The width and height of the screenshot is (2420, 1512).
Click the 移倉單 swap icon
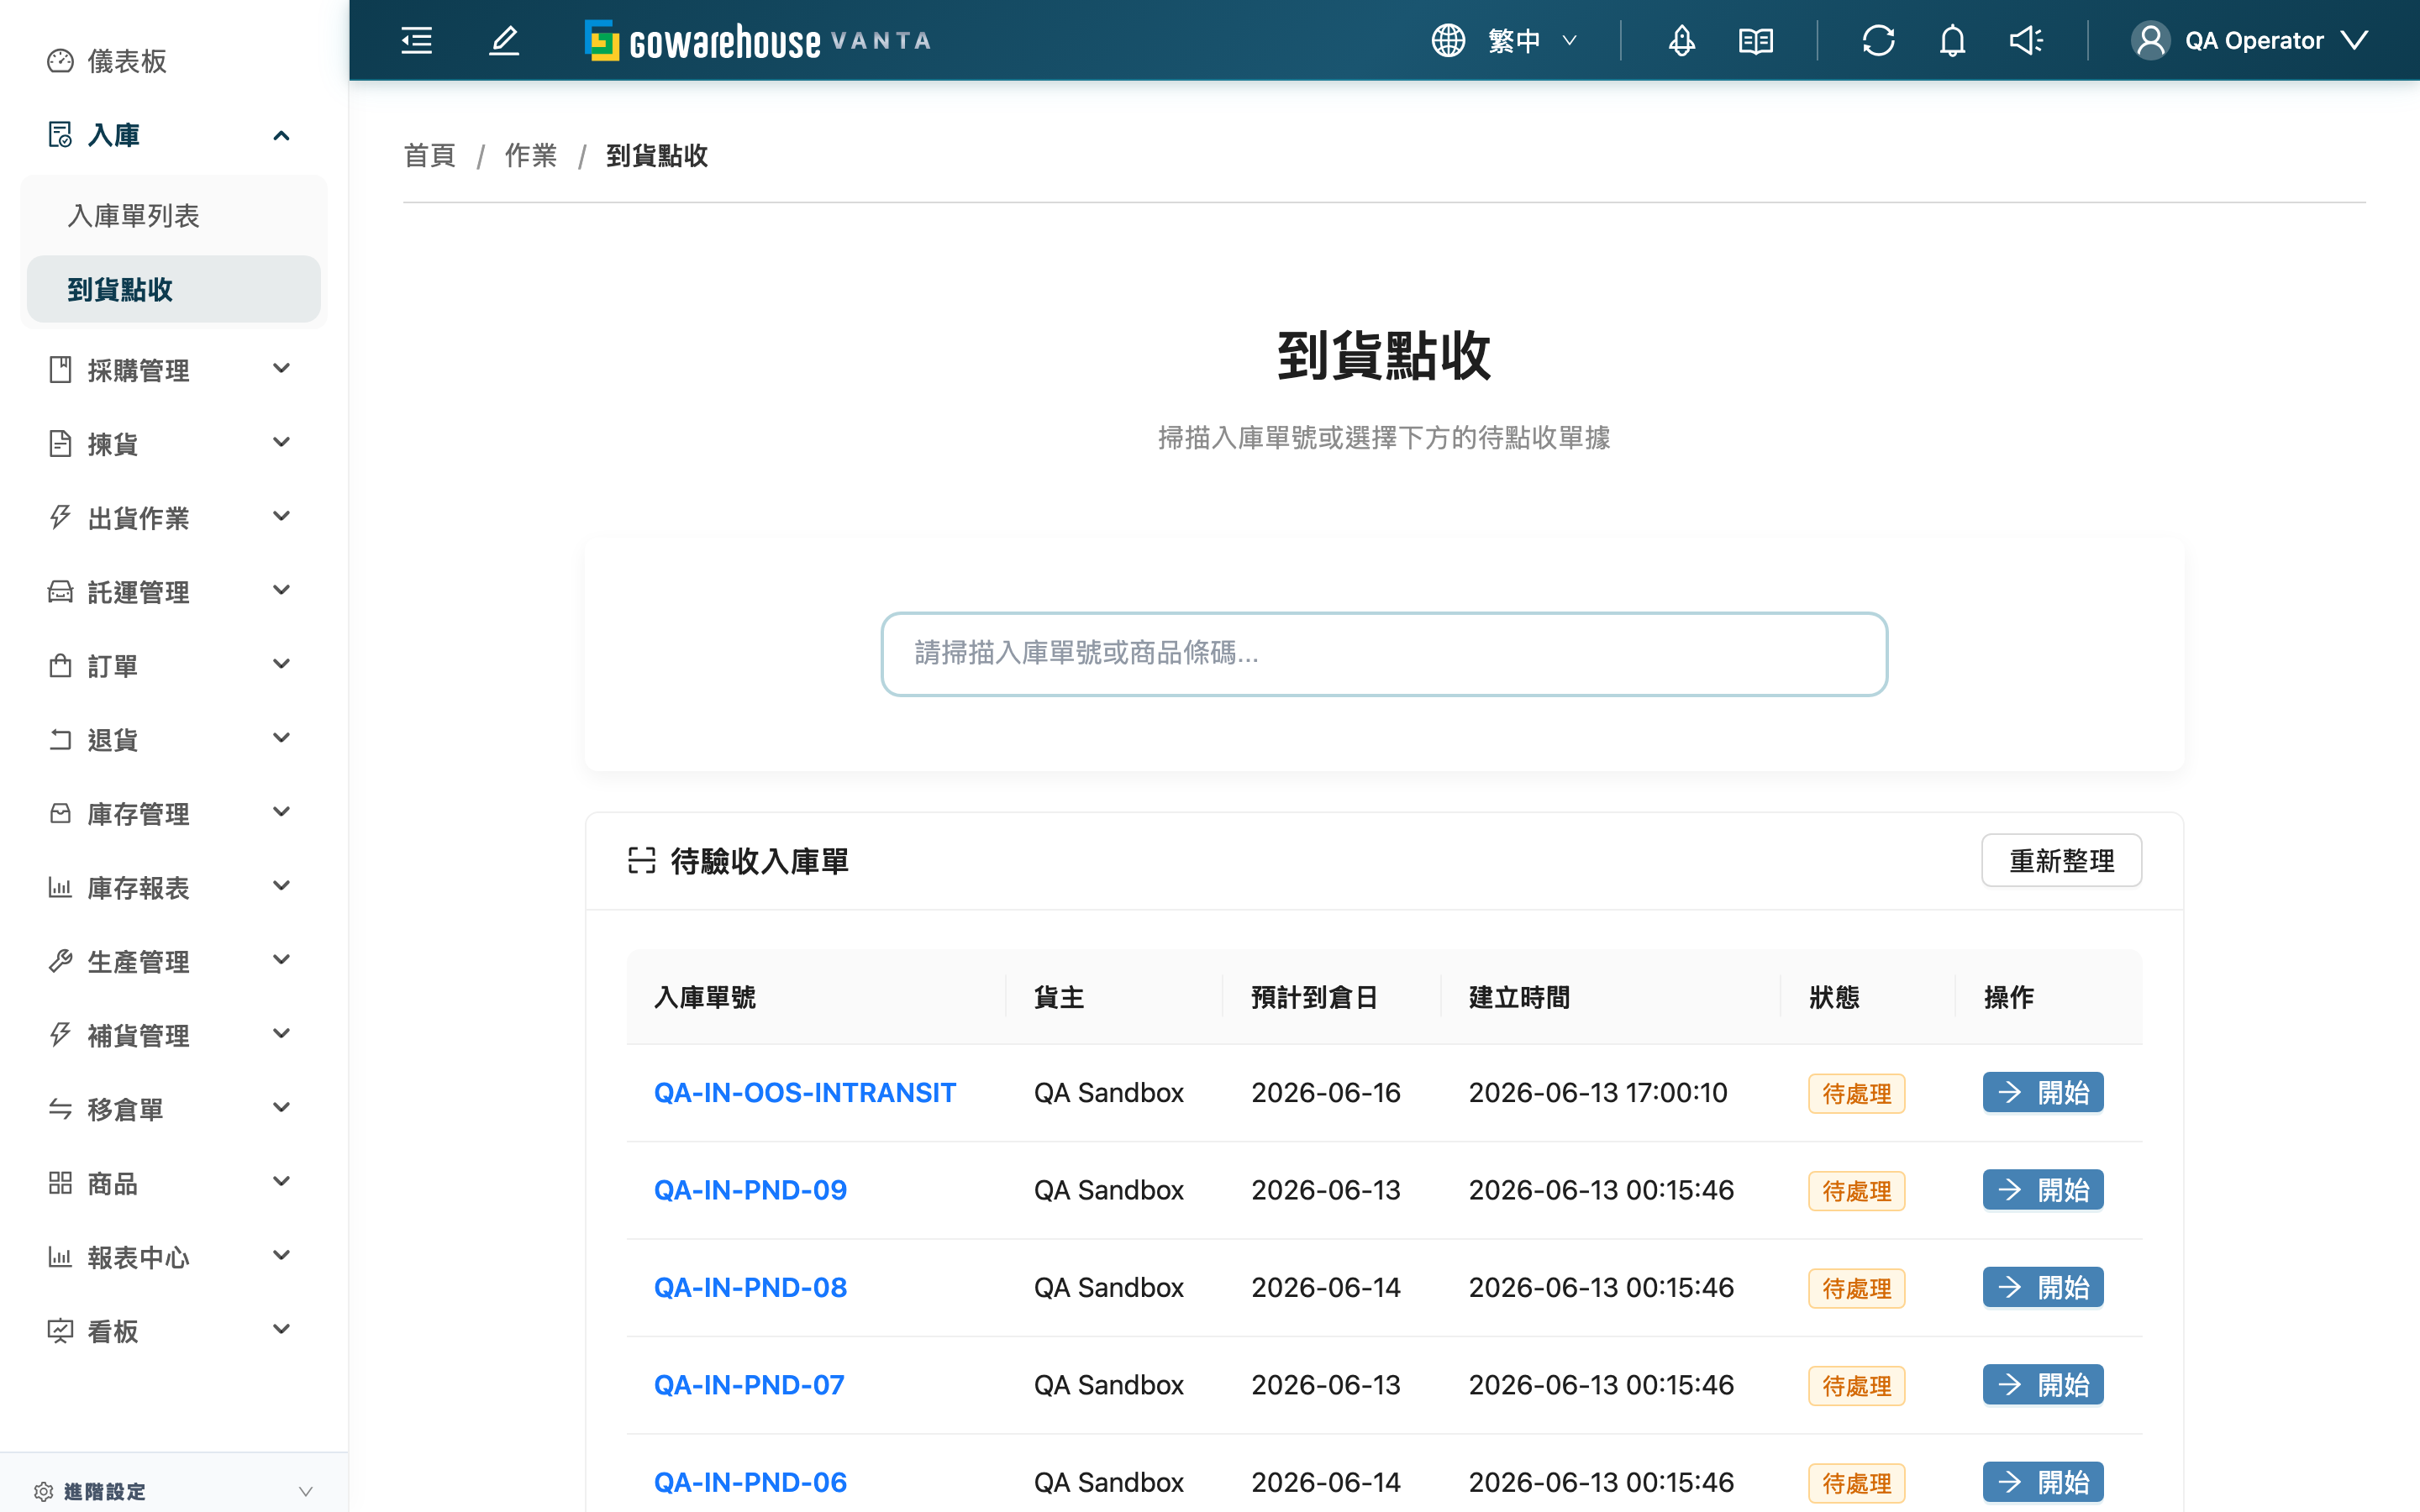coord(60,1109)
